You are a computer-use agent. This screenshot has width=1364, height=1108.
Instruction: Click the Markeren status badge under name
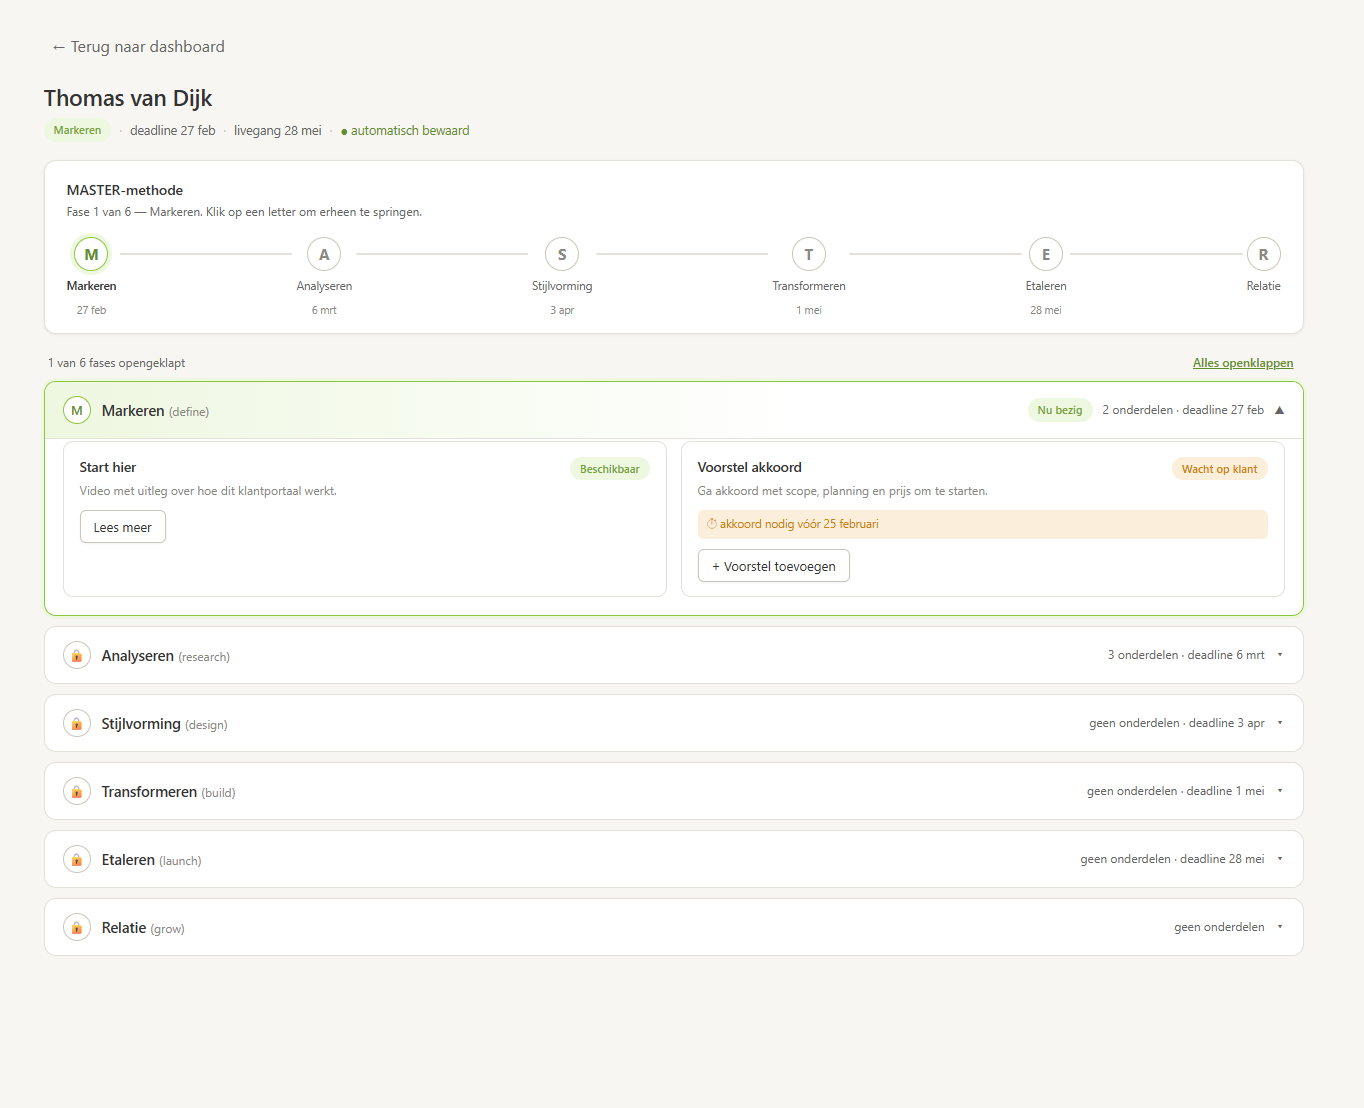tap(77, 130)
